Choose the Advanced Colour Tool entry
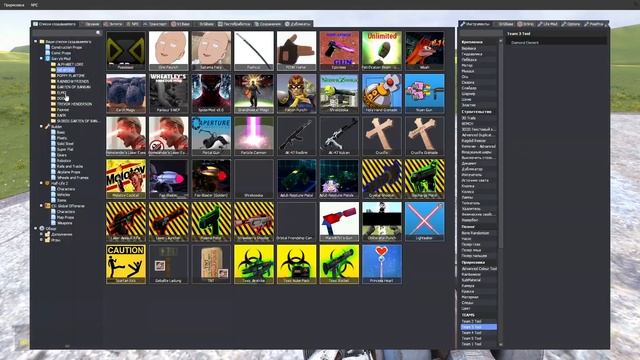Image resolution: width=640 pixels, height=360 pixels. (x=478, y=269)
